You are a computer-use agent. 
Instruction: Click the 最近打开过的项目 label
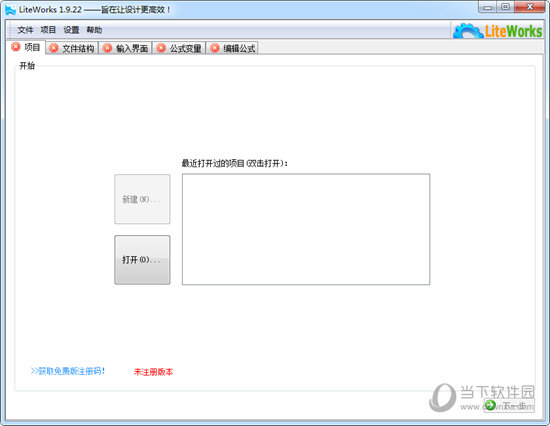(234, 163)
